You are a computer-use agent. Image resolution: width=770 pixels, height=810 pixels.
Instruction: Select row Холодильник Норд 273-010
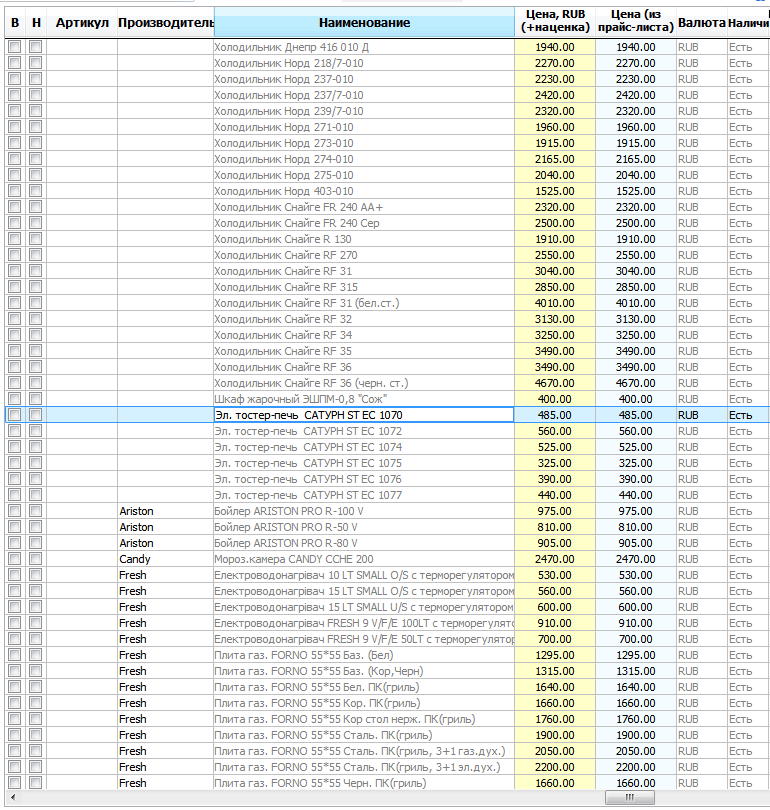click(x=387, y=143)
